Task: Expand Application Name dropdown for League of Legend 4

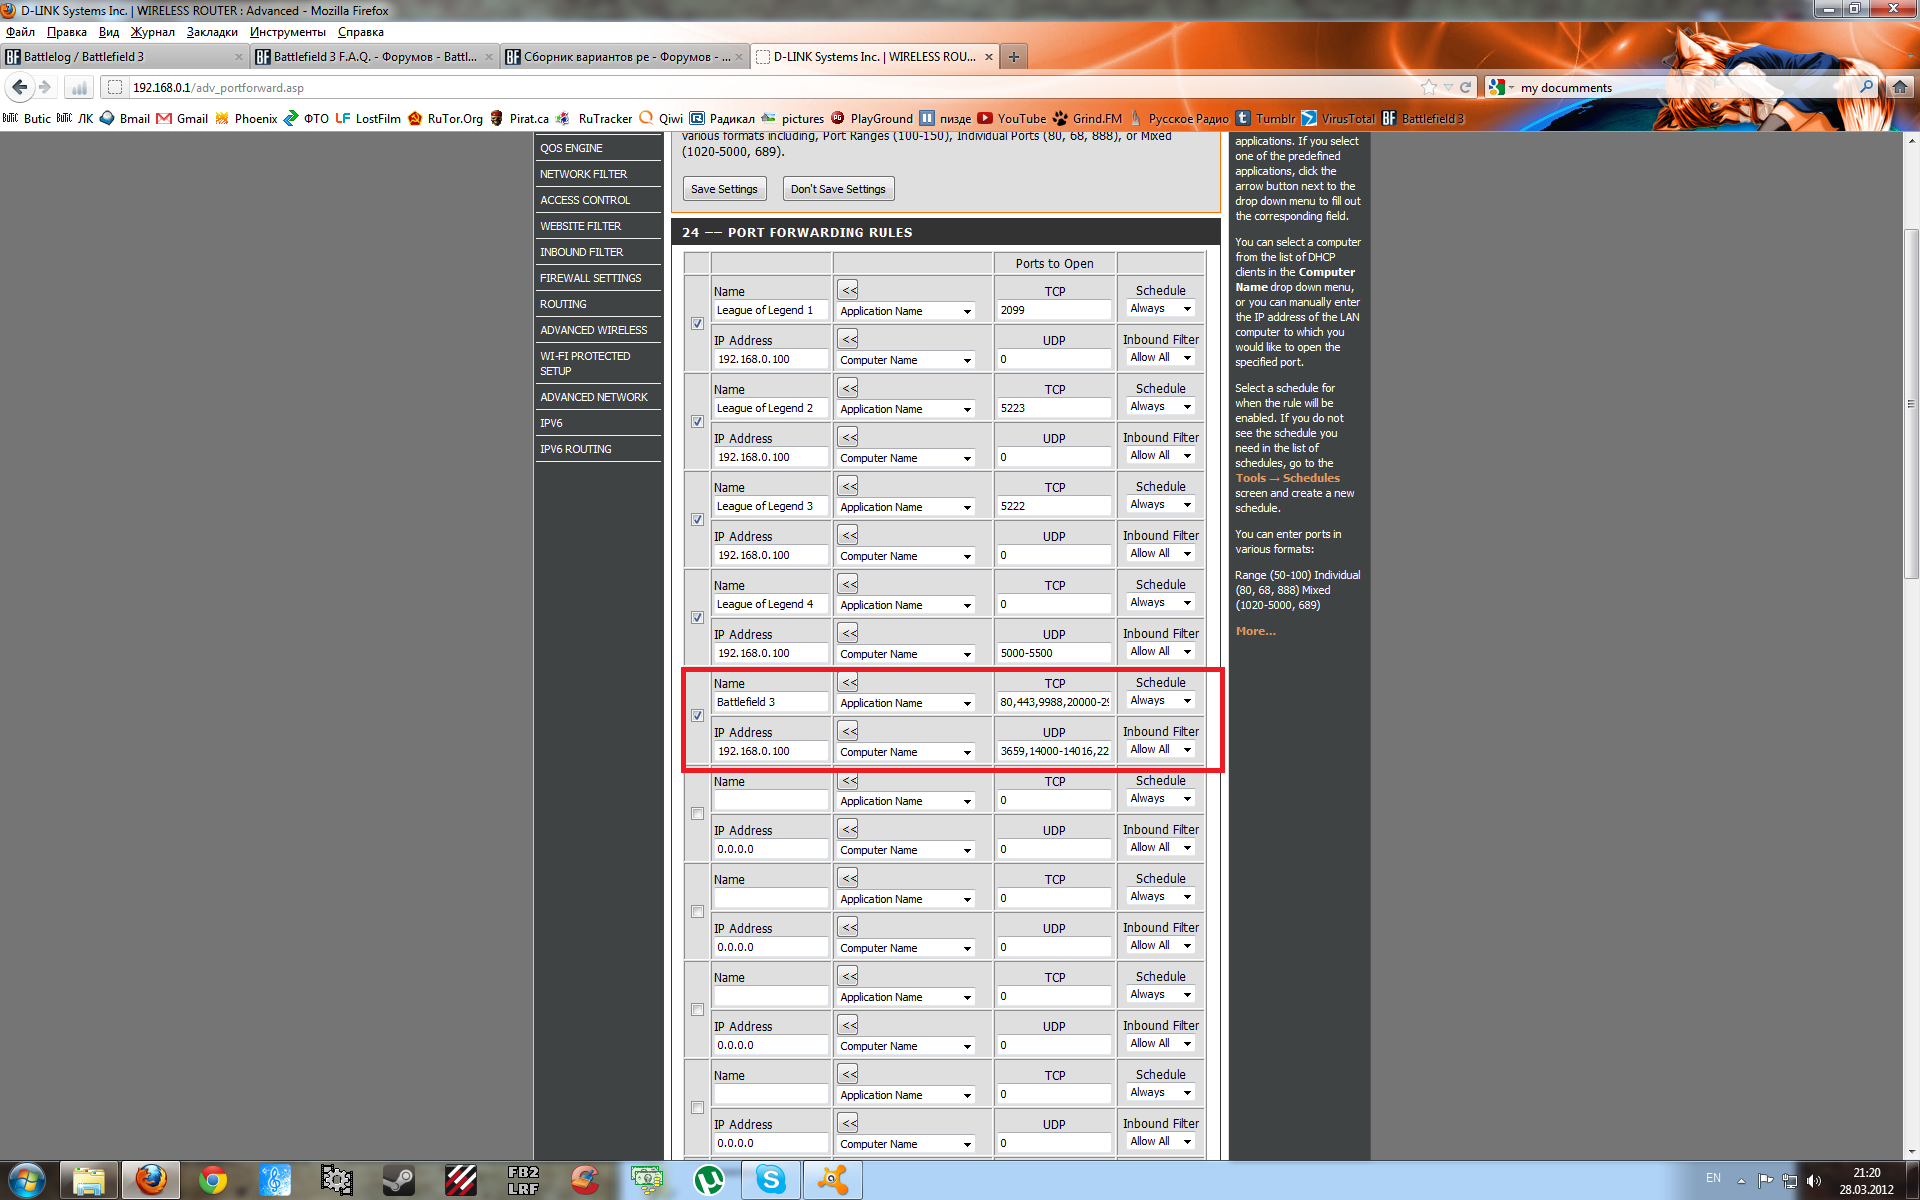Action: (x=906, y=605)
